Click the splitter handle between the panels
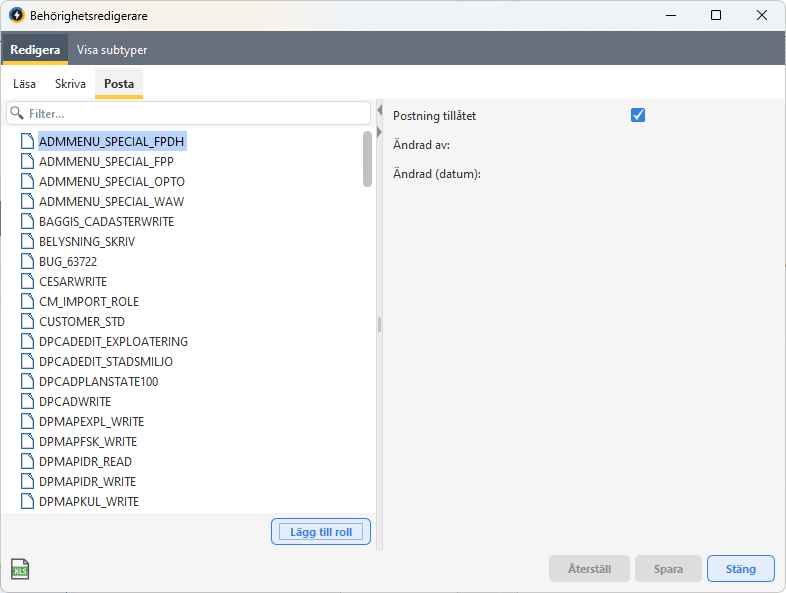The width and height of the screenshot is (786, 593). coord(379,324)
